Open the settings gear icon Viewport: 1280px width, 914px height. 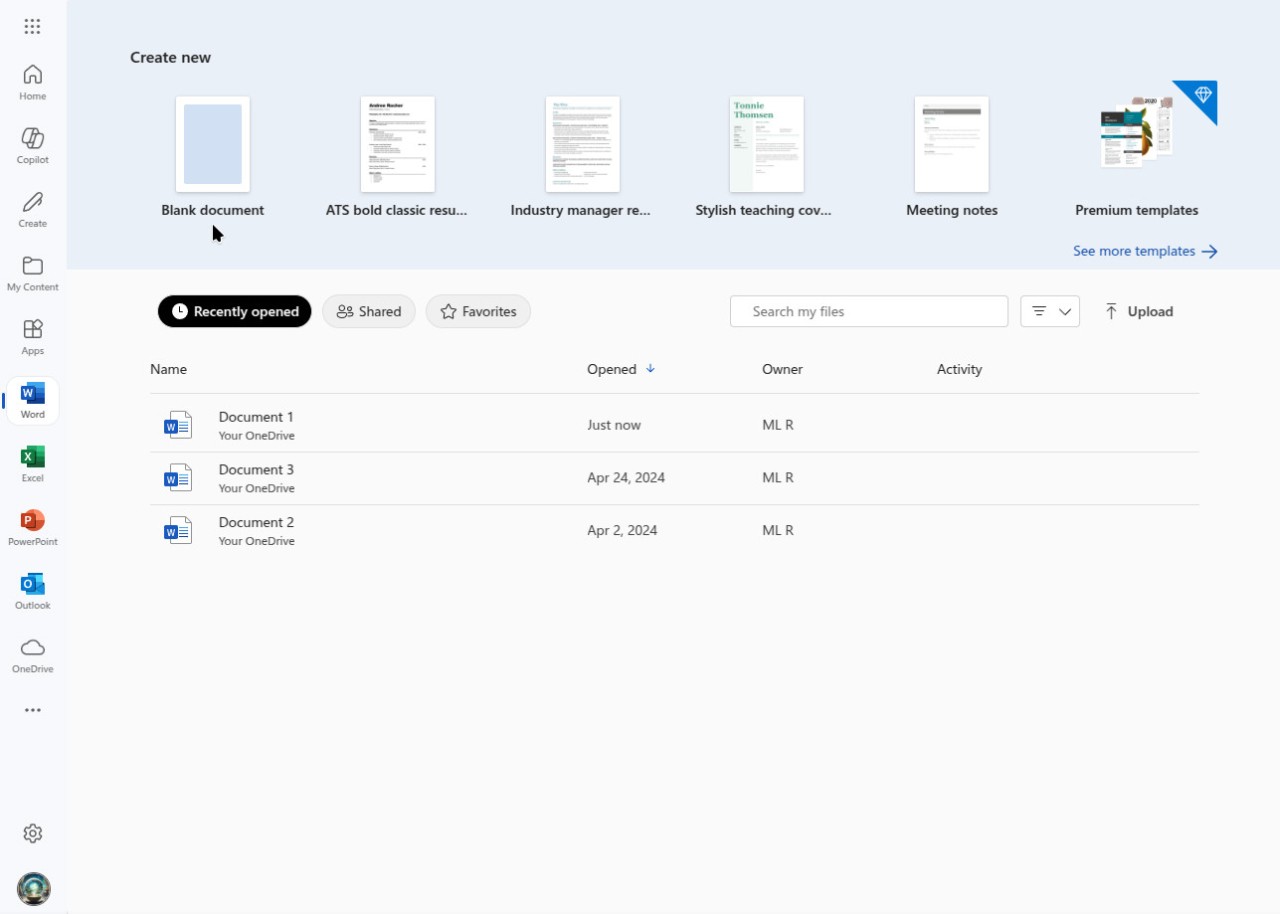[x=32, y=833]
